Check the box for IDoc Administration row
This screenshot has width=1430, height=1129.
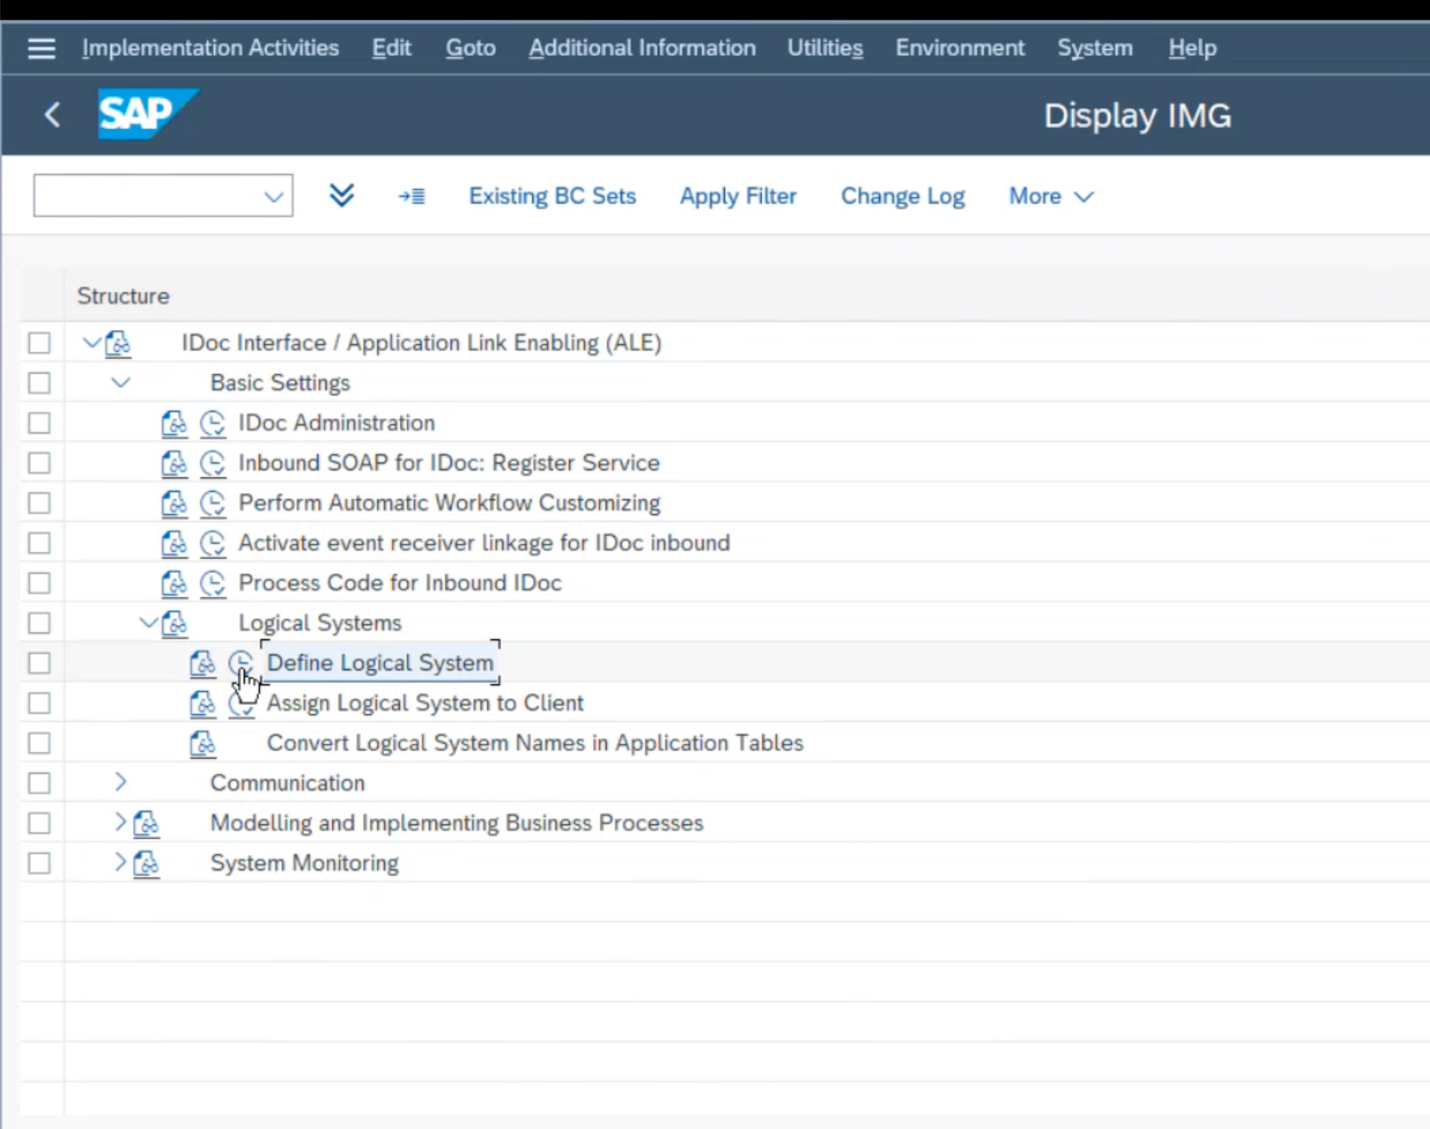click(39, 423)
